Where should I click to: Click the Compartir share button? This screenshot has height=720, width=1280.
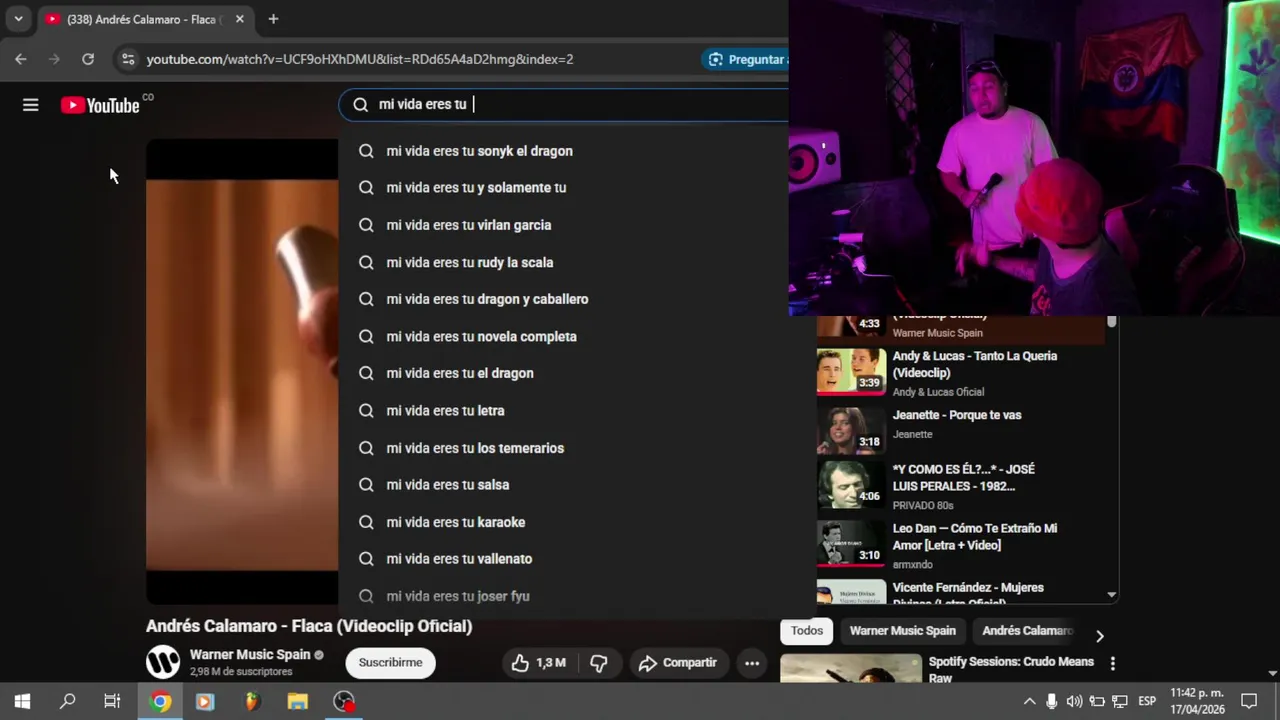click(678, 662)
